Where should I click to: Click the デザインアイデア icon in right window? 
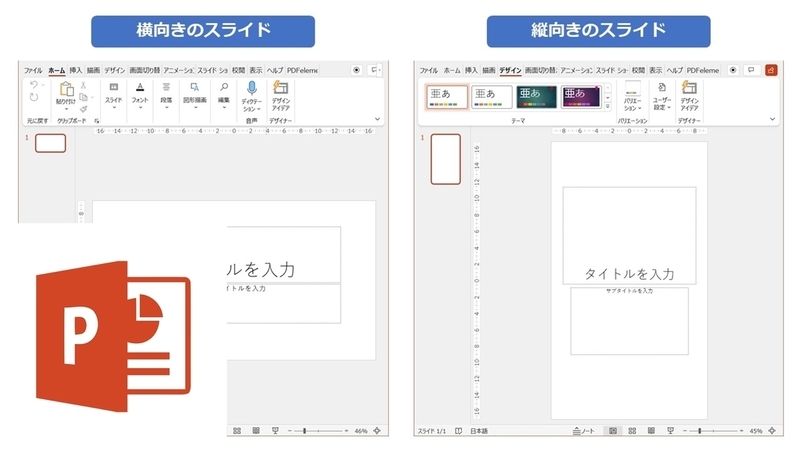coord(689,87)
